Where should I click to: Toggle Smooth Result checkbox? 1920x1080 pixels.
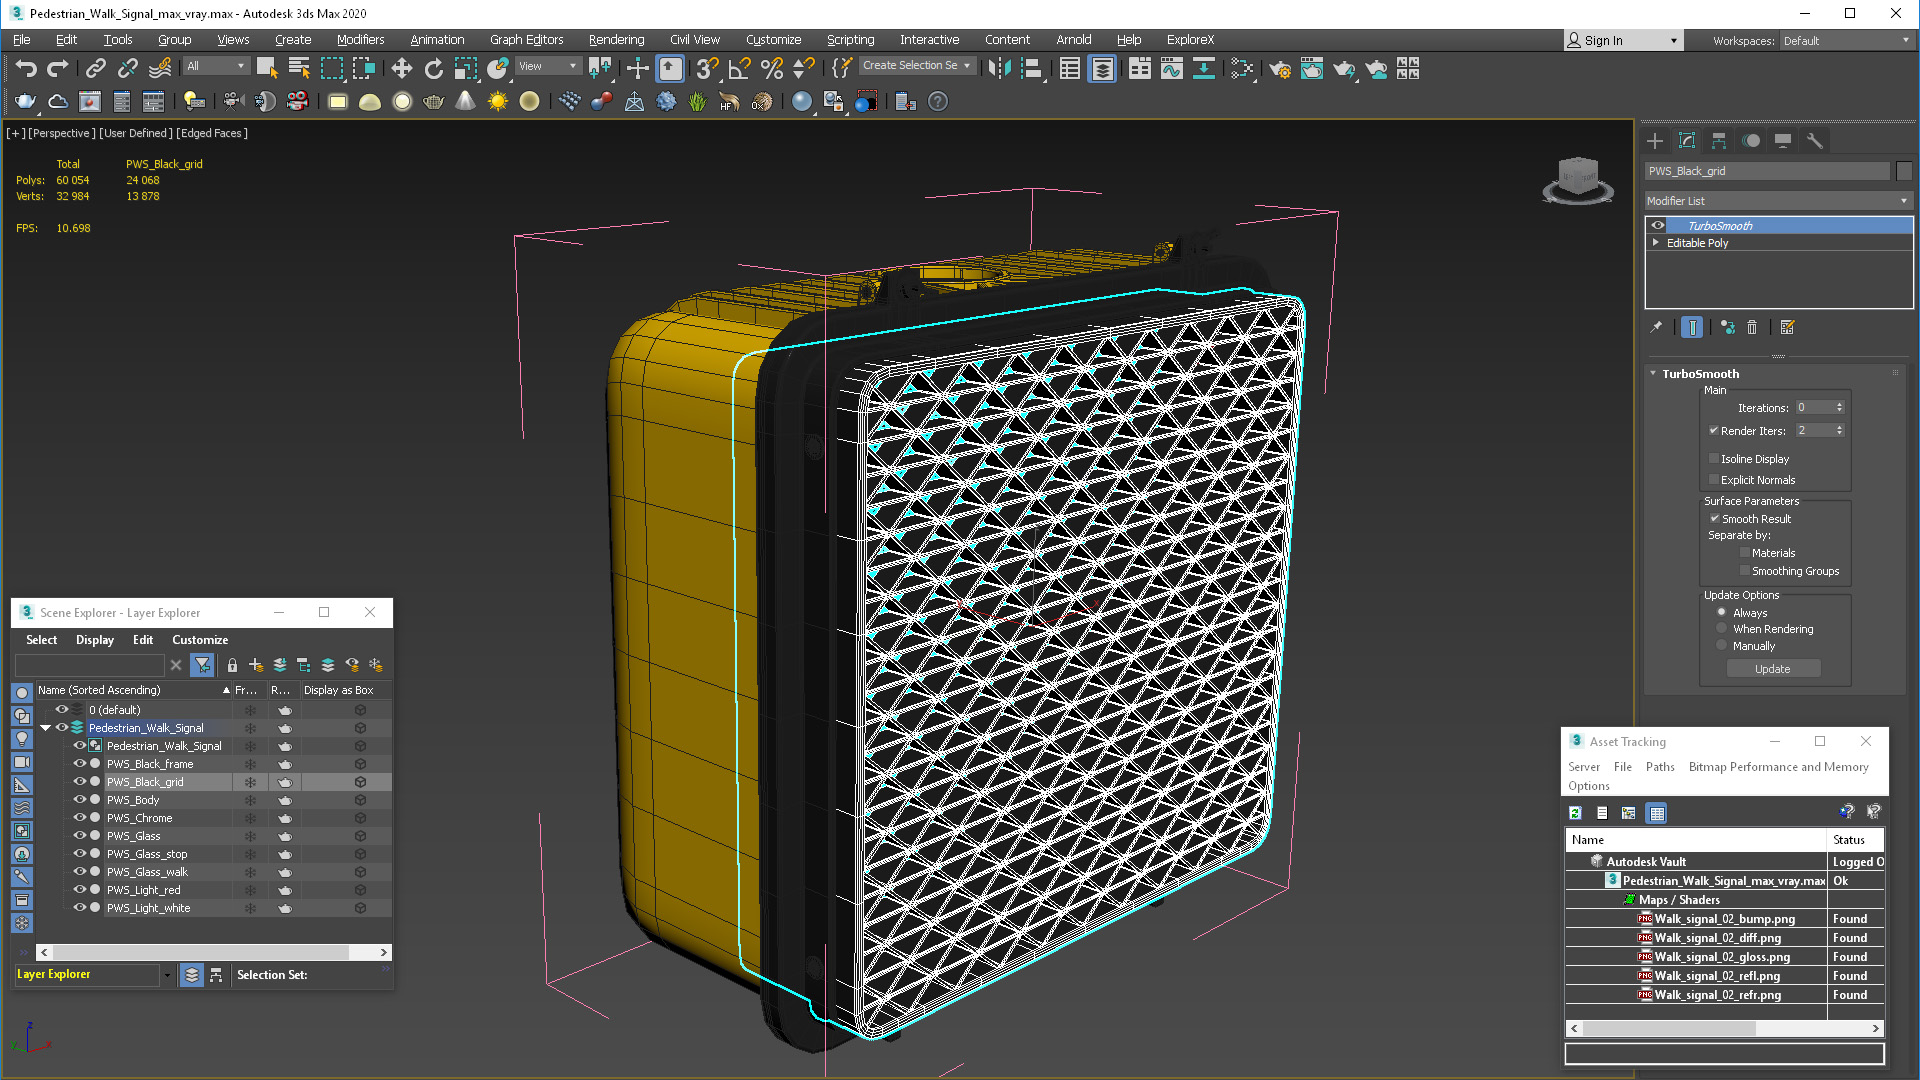point(1715,519)
